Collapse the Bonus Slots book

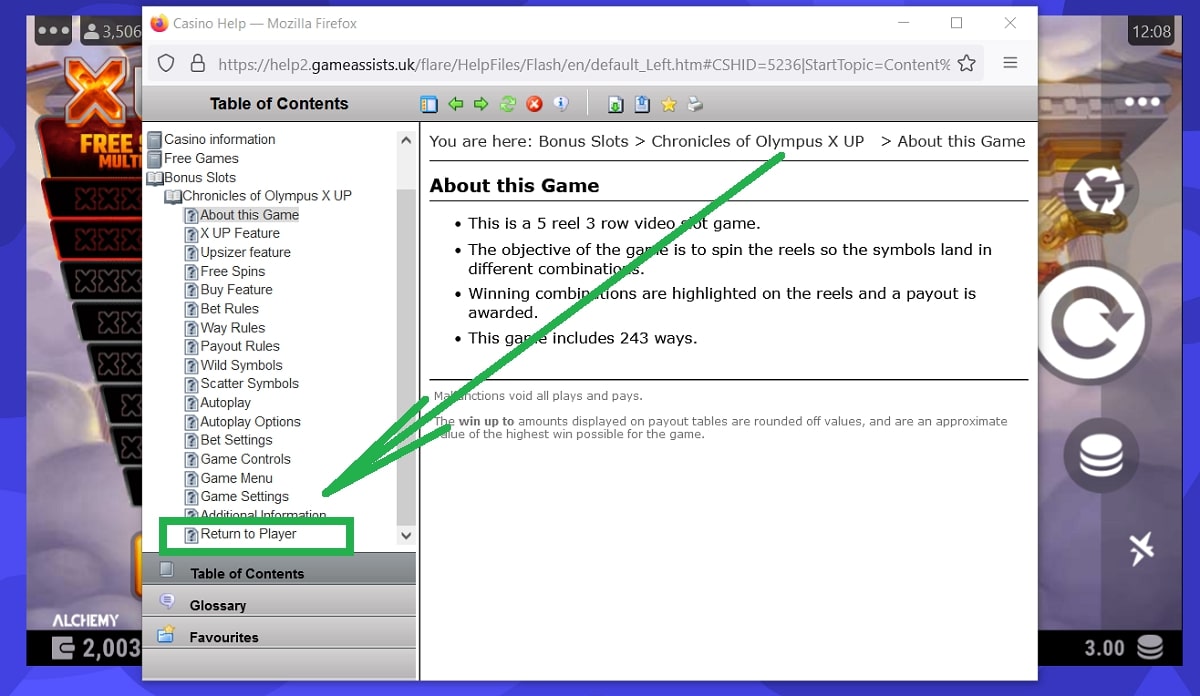(x=192, y=177)
